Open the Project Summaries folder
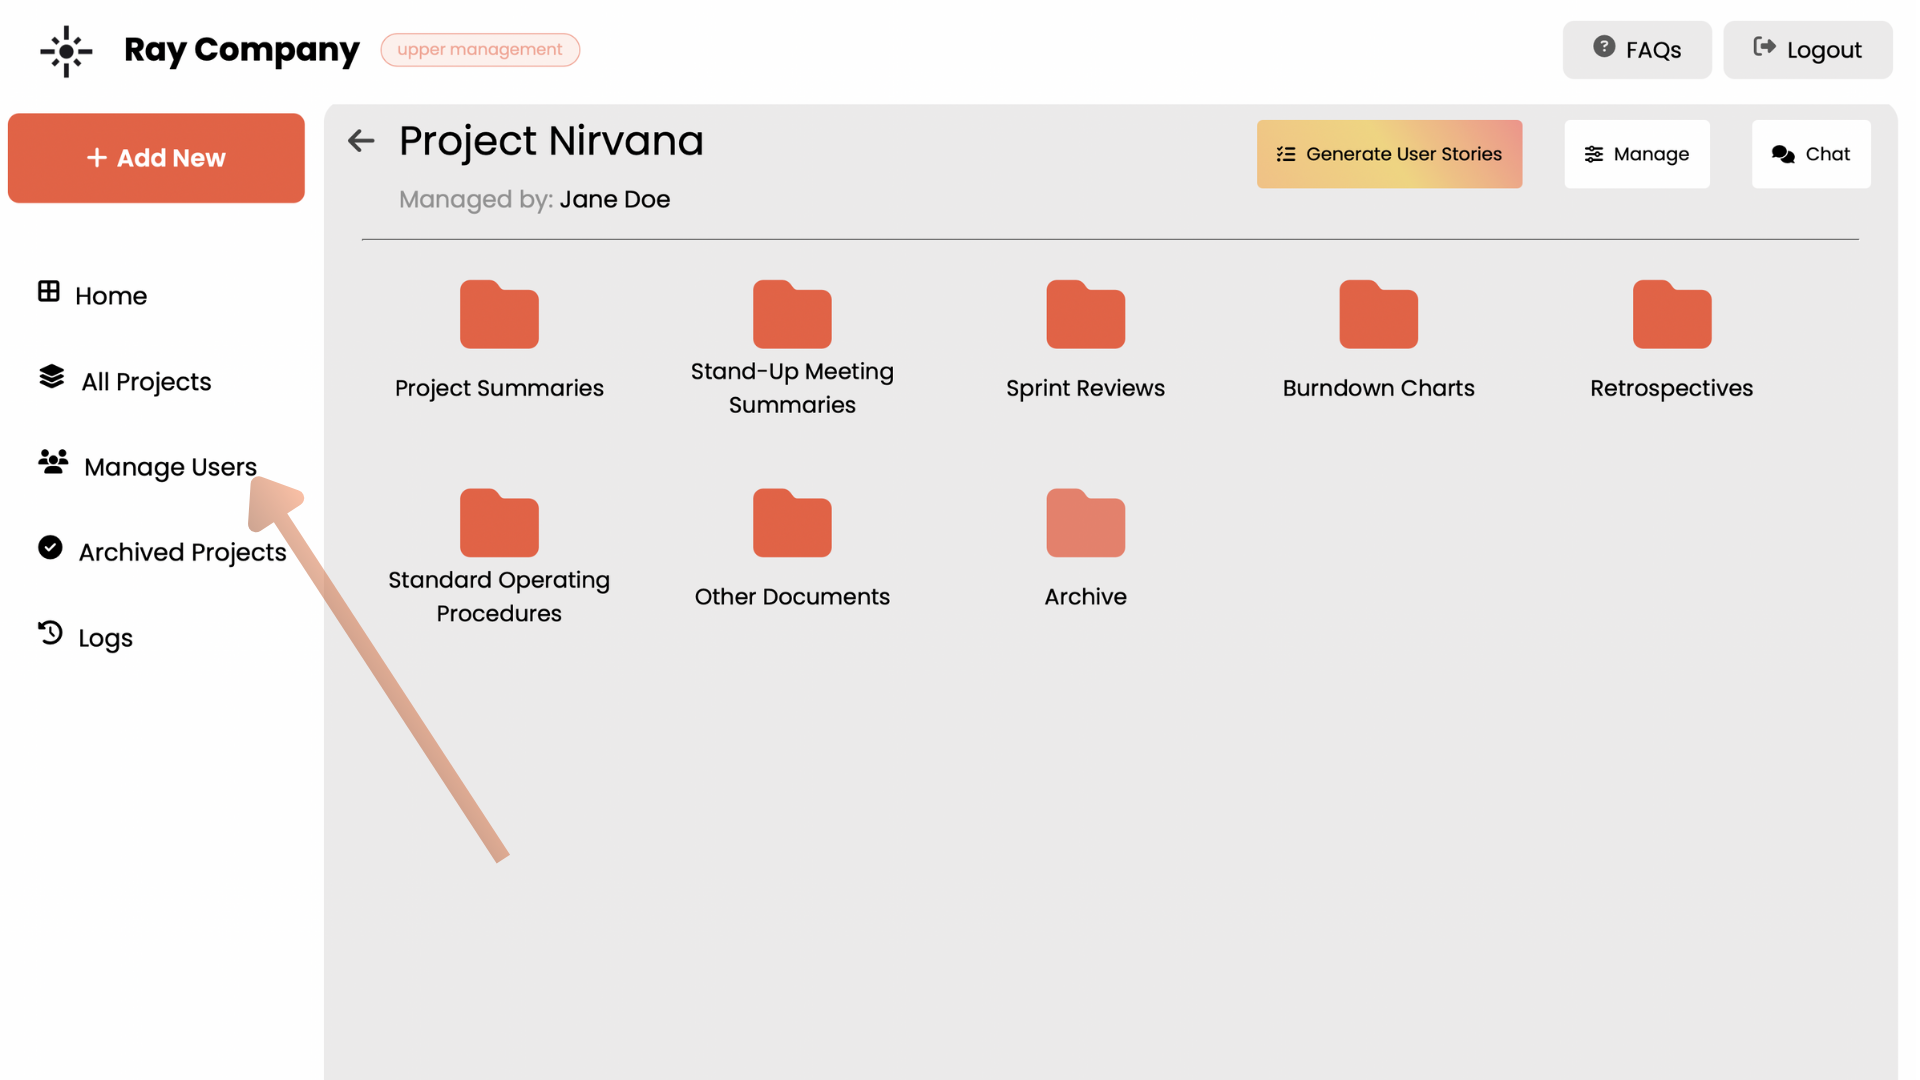 pyautogui.click(x=499, y=316)
